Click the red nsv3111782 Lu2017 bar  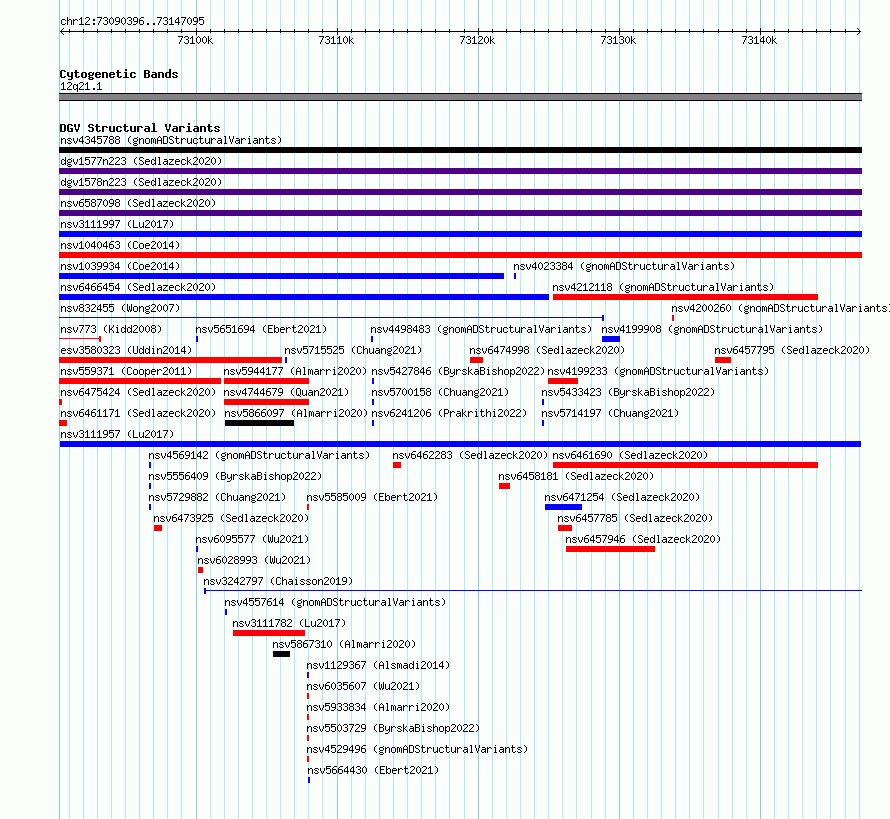point(268,633)
